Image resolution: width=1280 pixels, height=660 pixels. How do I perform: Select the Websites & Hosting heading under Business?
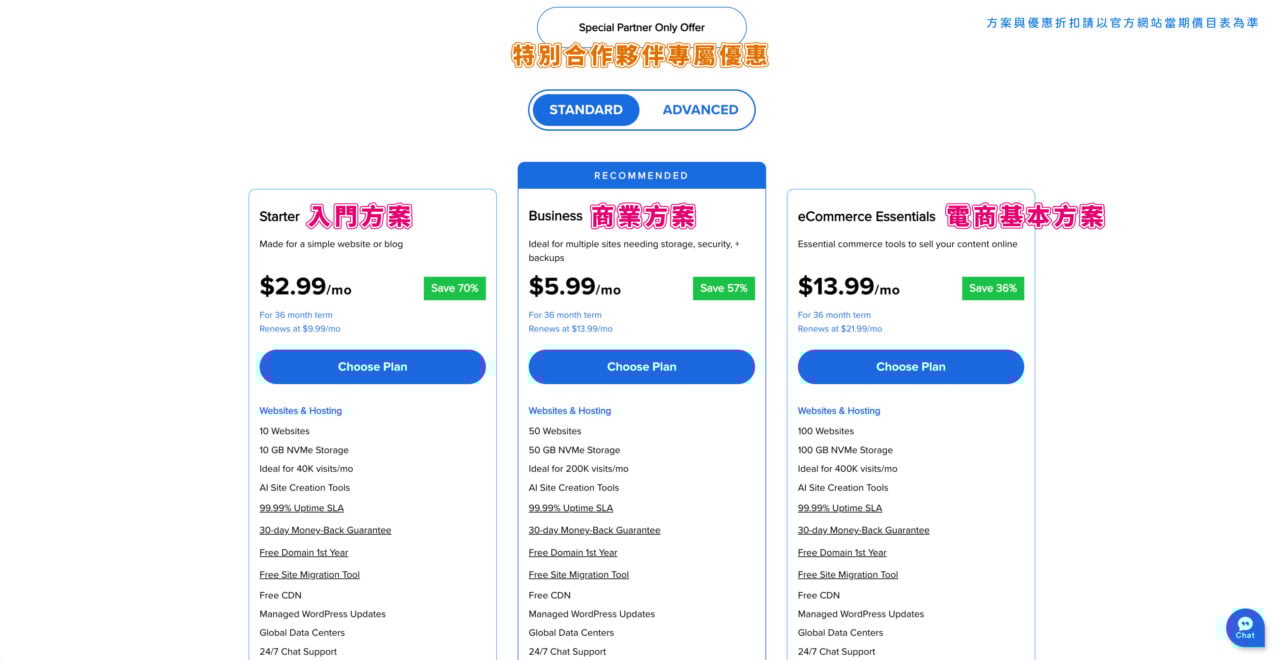pos(569,410)
